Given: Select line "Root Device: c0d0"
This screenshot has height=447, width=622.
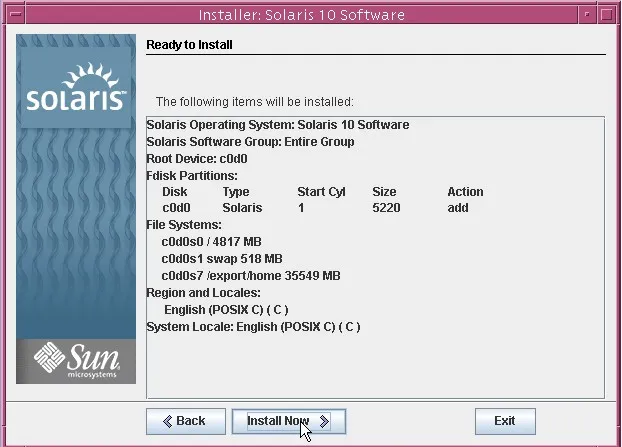Looking at the screenshot, I should pos(197,159).
